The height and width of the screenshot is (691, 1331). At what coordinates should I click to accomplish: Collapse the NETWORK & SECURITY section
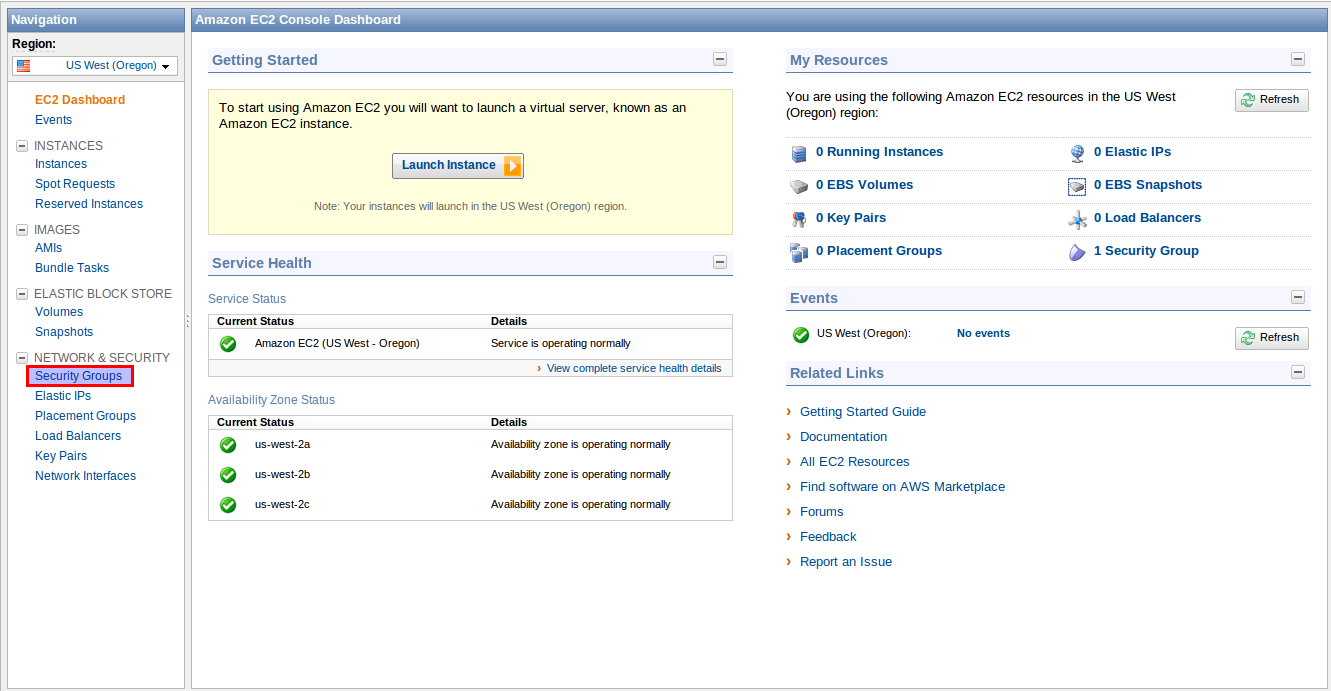pos(22,358)
